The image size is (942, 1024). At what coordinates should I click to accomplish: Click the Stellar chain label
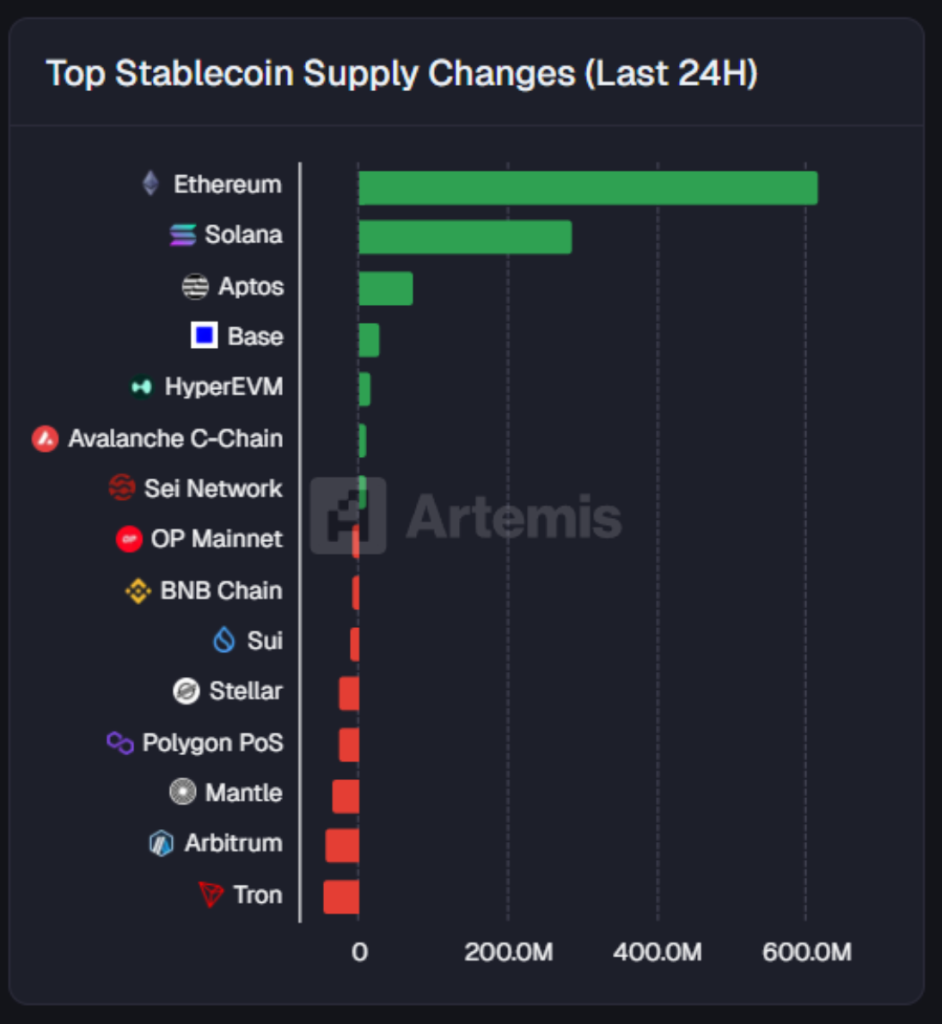point(245,691)
